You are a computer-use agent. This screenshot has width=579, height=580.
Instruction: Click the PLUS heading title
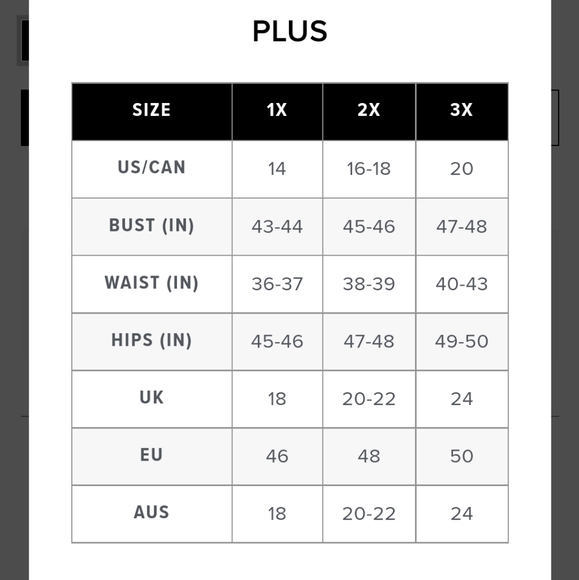click(x=290, y=31)
